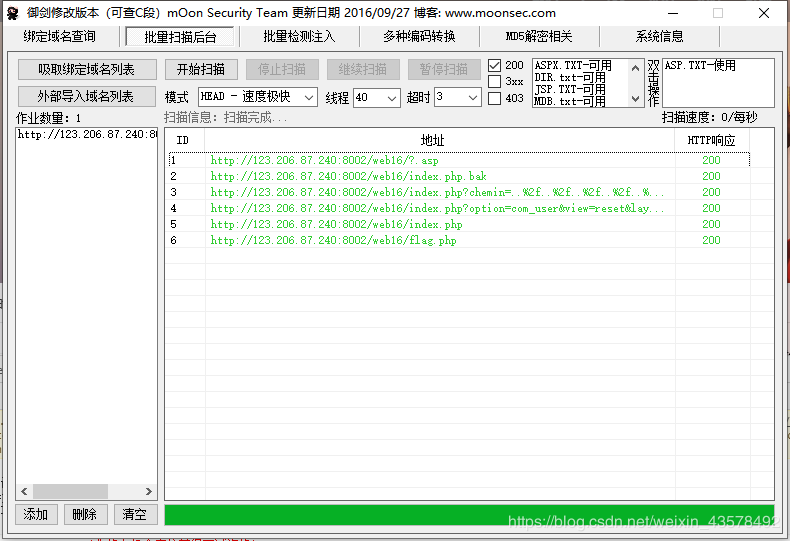Screen dimensions: 790x541
Task: Select ASP.TXT-使用 in active dictionary list
Action: pyautogui.click(x=700, y=65)
